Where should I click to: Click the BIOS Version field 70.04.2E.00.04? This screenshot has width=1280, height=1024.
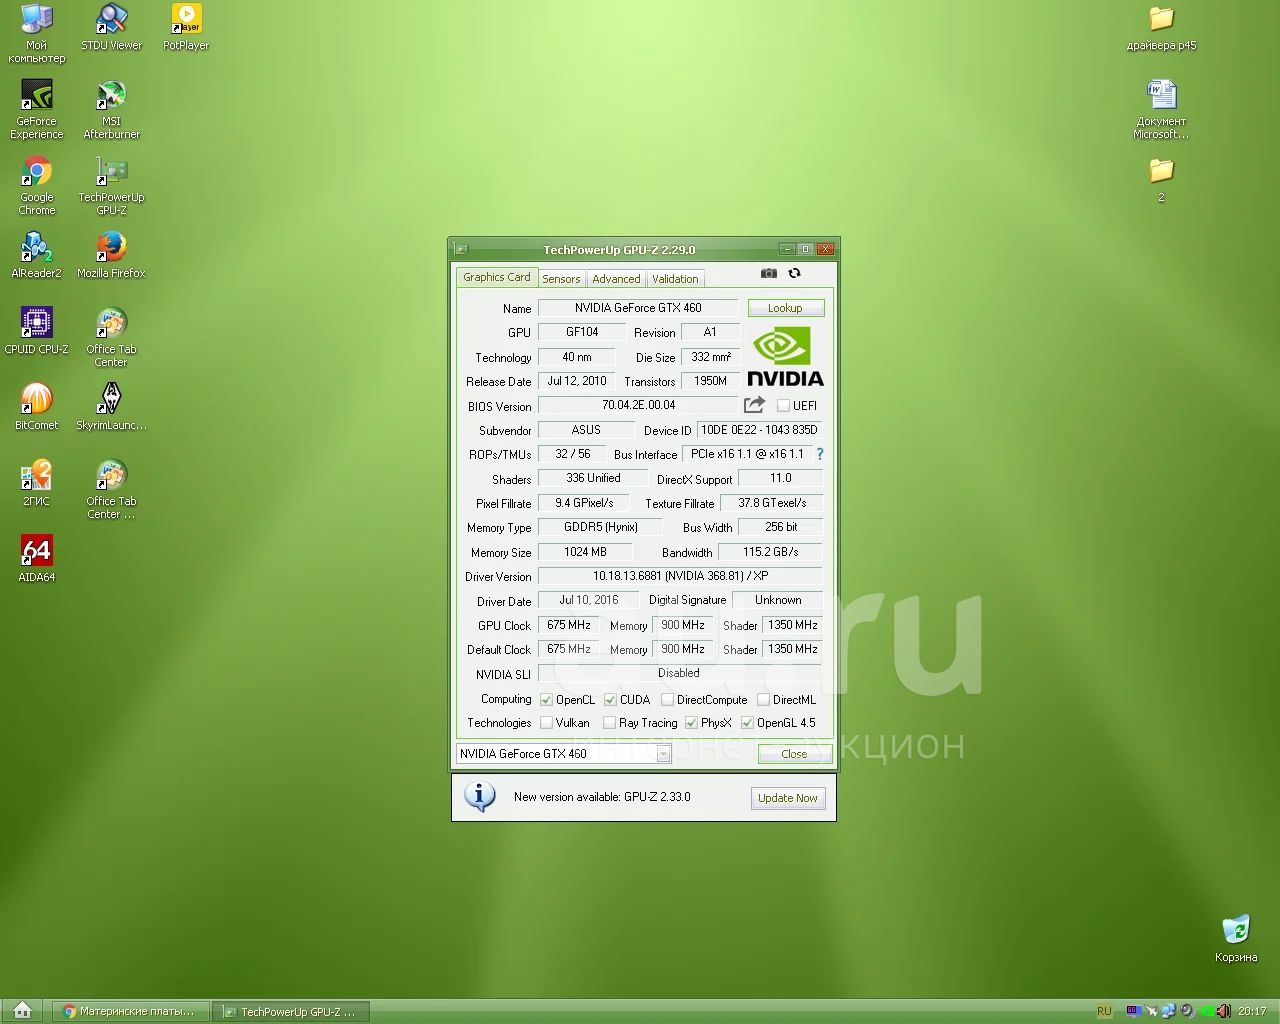638,405
